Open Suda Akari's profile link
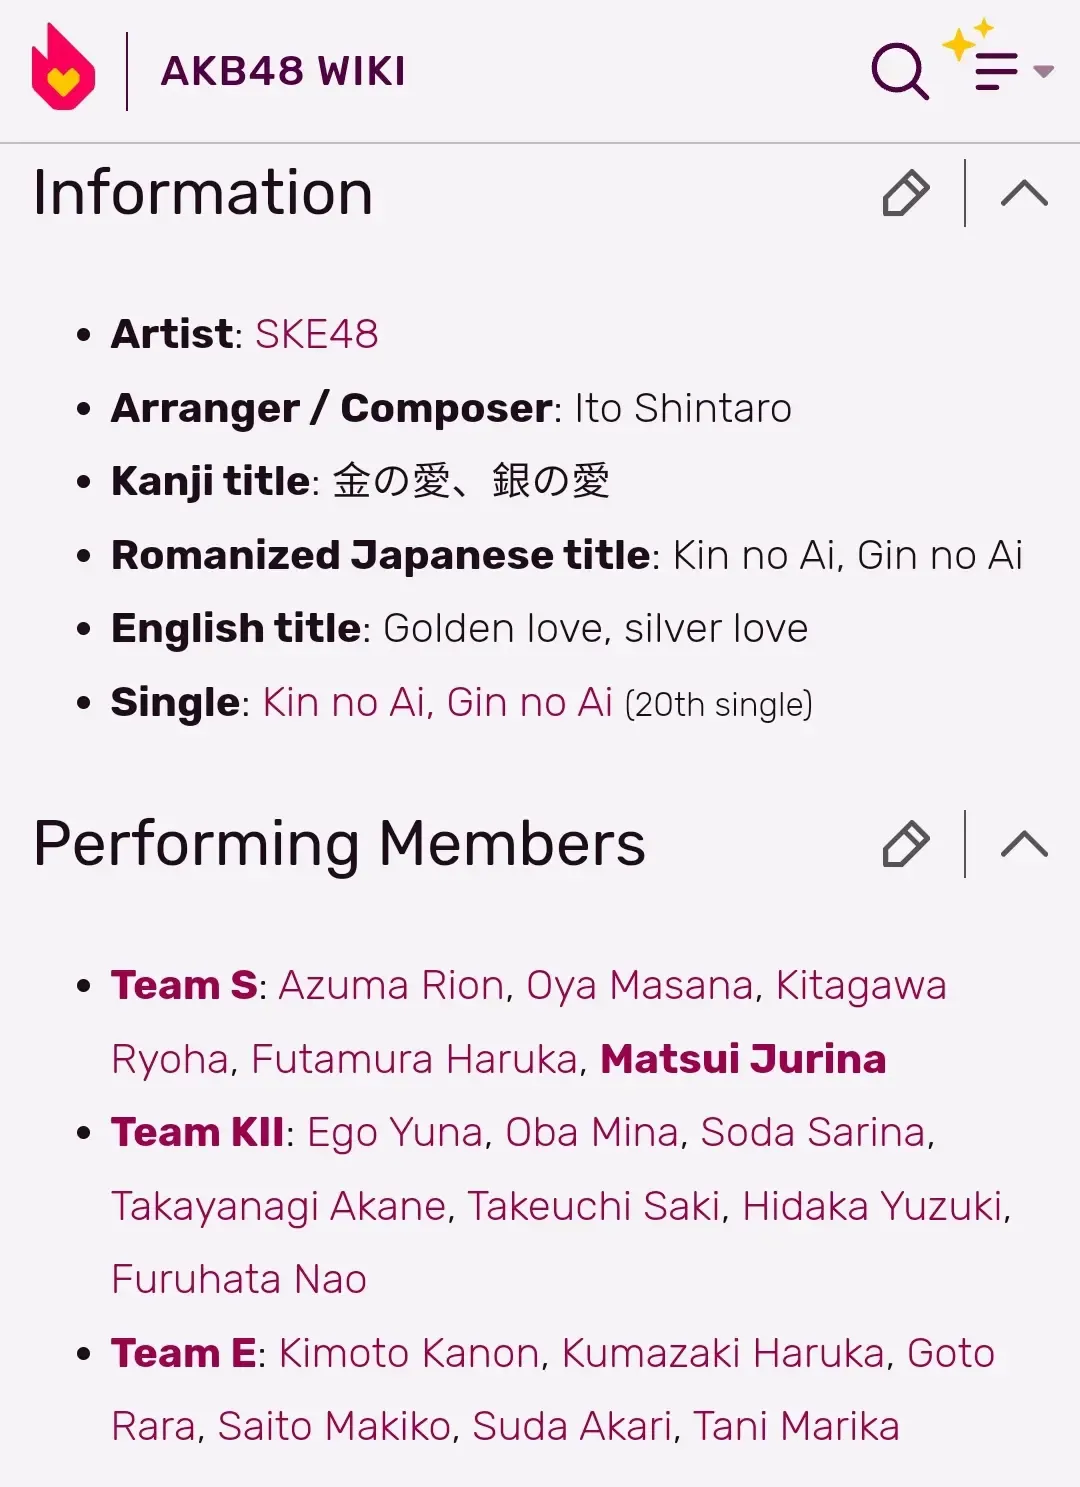 coord(572,1426)
